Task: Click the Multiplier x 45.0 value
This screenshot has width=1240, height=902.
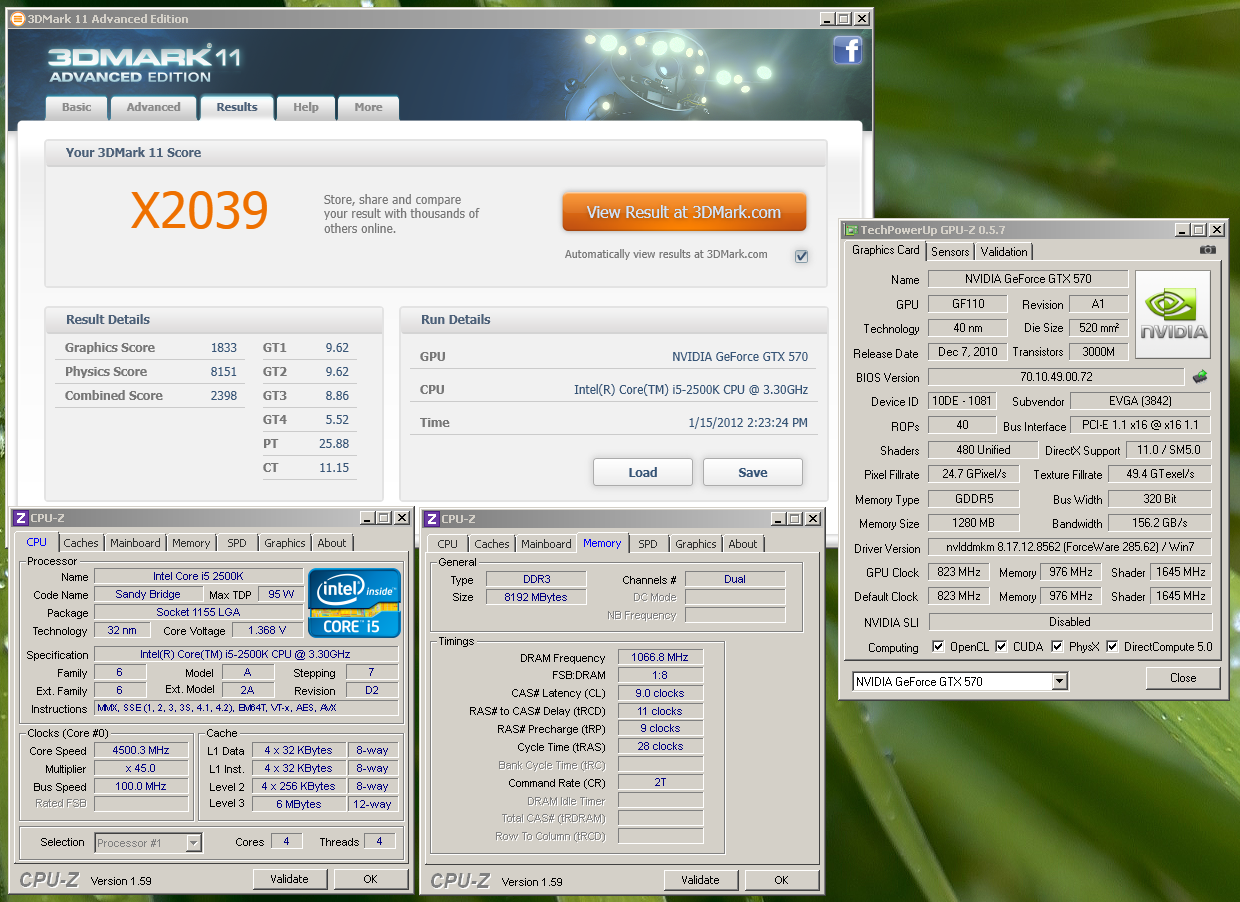Action: coord(141,768)
